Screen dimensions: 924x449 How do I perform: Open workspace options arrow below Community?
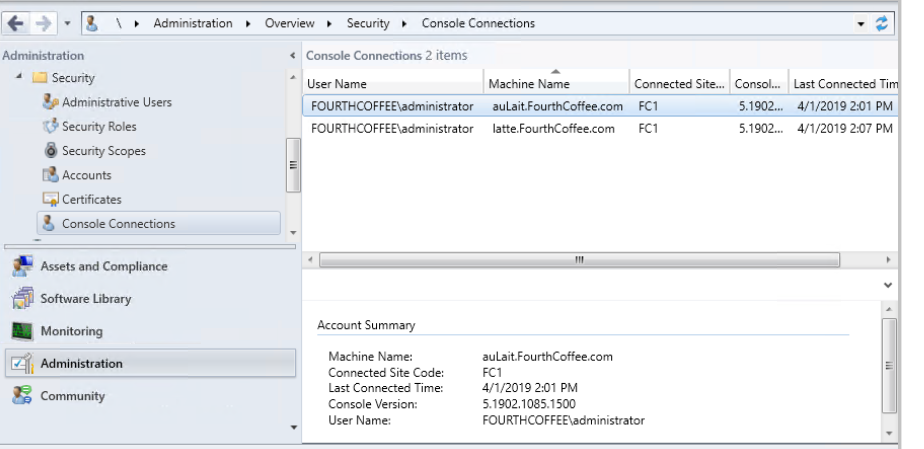(293, 427)
